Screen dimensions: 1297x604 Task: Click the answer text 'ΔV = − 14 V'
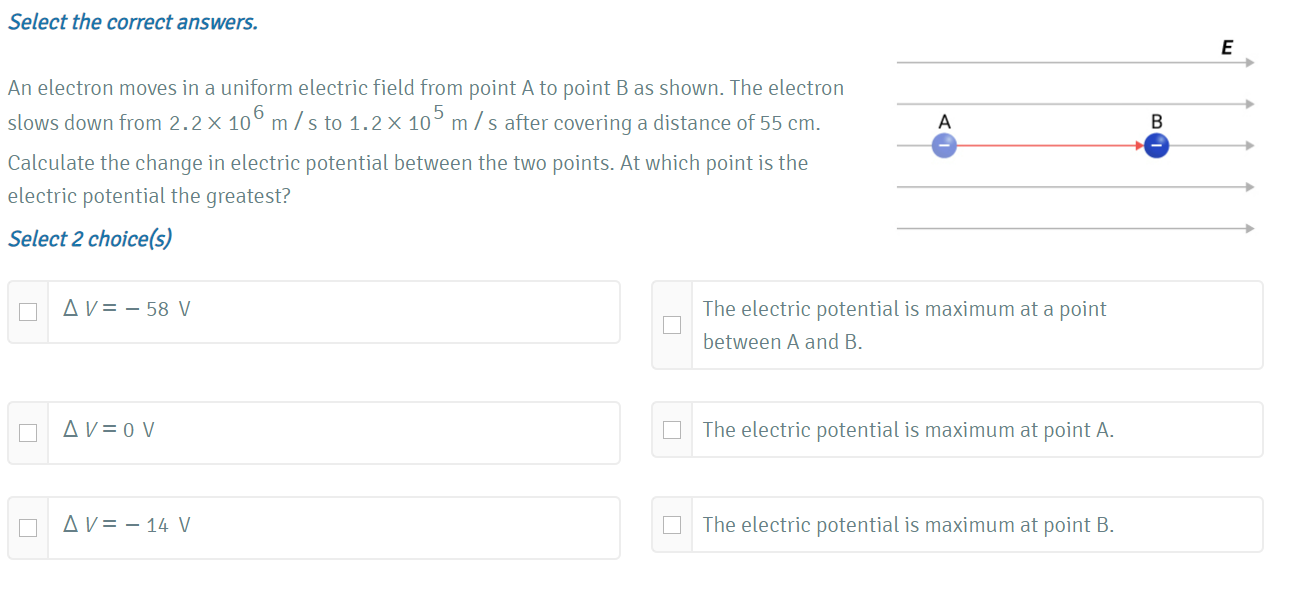(128, 524)
